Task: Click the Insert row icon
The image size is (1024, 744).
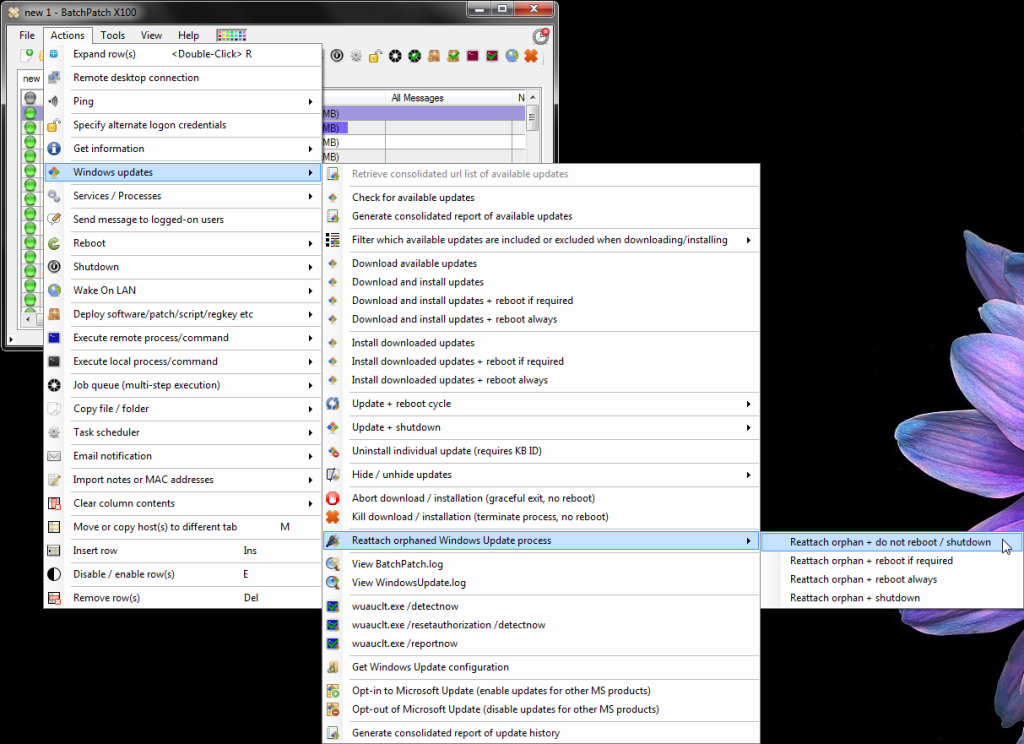Action: [x=54, y=551]
